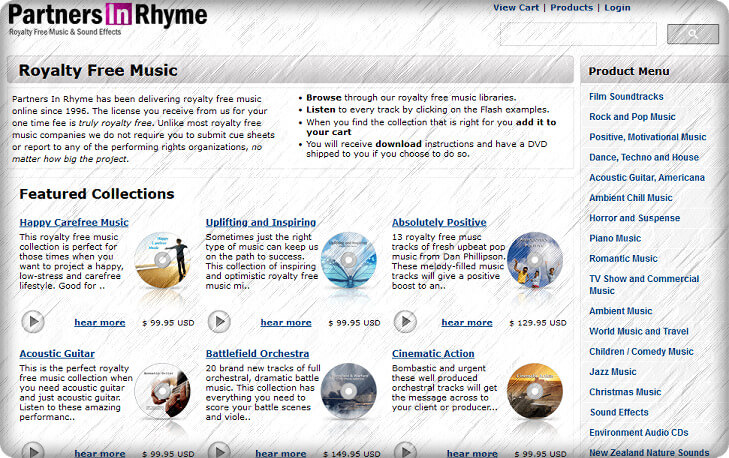
Task: Select Jazz Music in the Product Menu
Action: [612, 372]
